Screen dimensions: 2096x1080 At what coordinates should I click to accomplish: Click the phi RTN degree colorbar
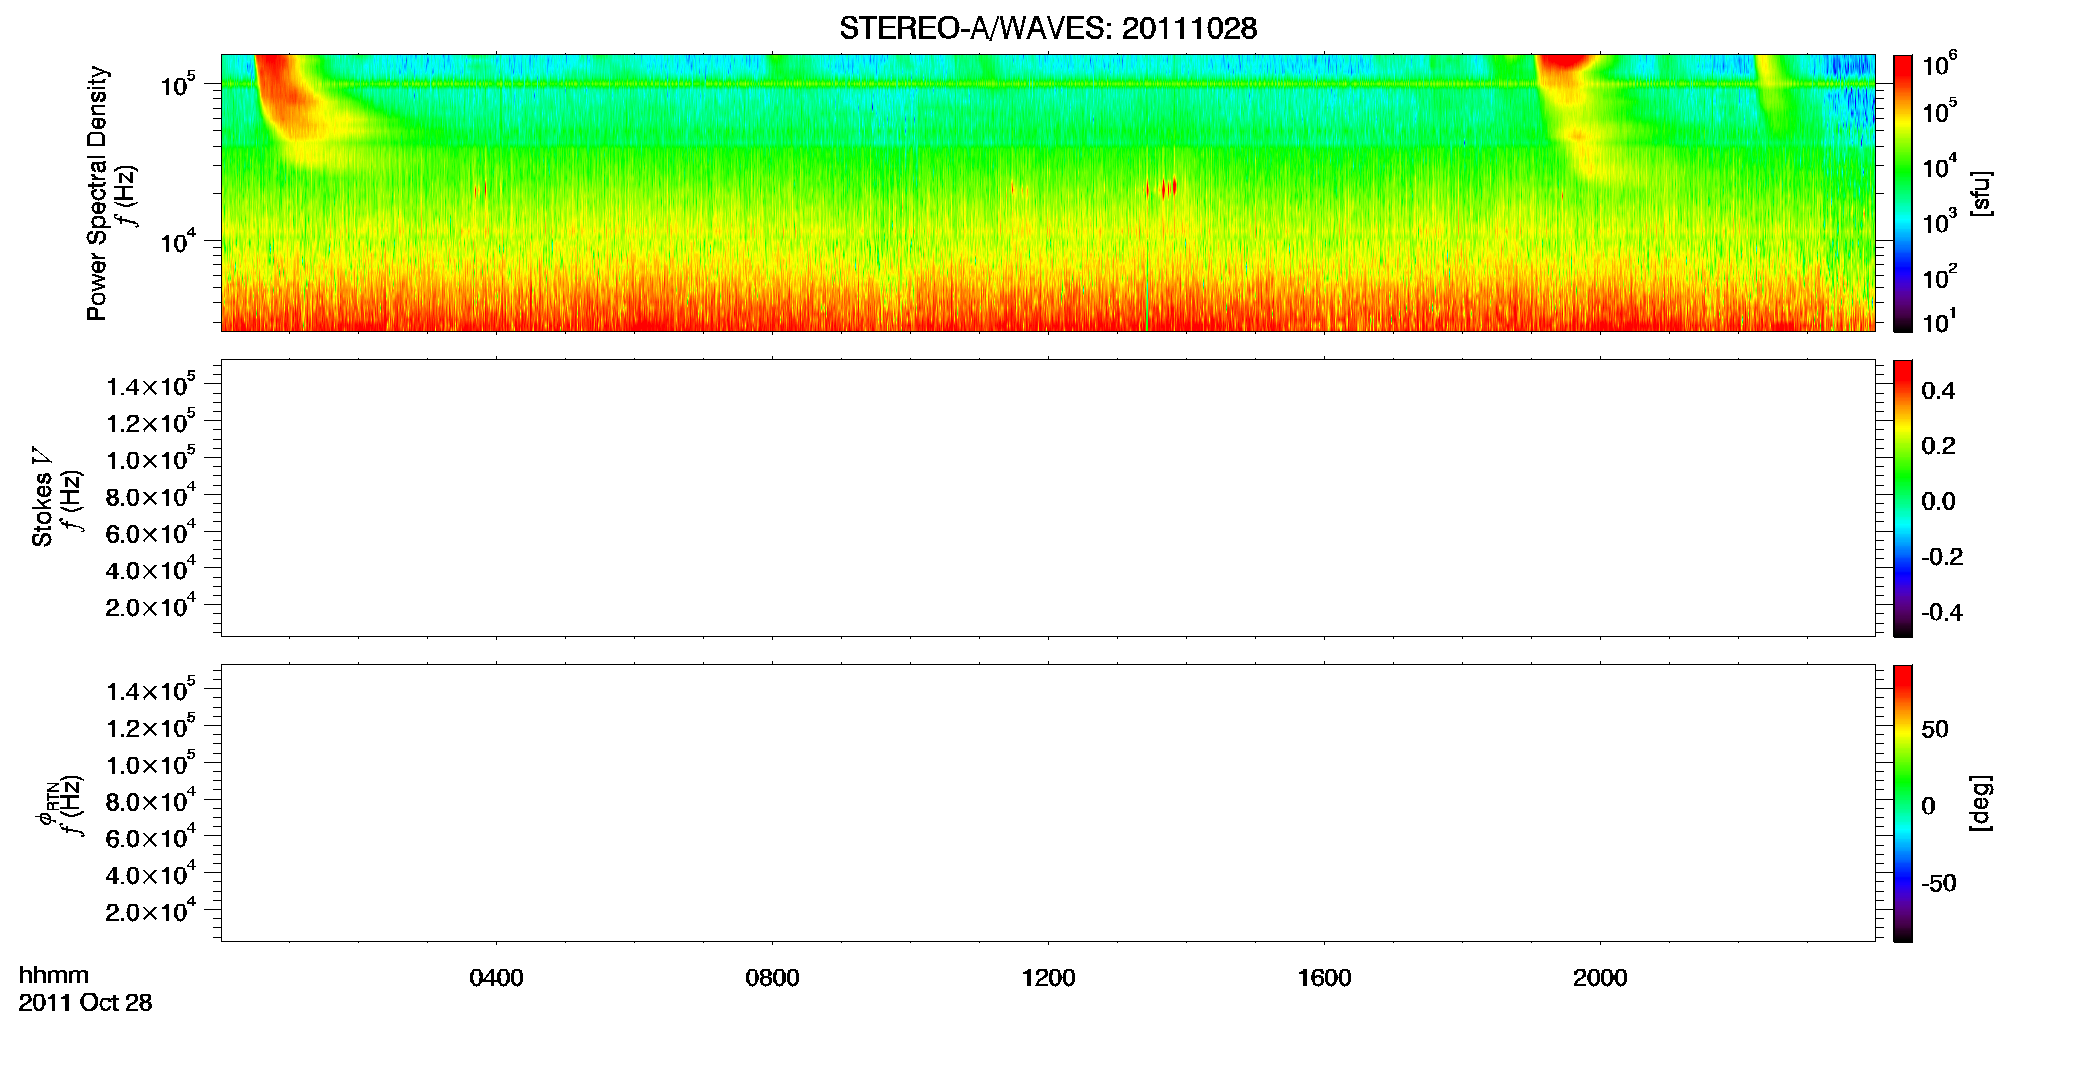(1902, 803)
